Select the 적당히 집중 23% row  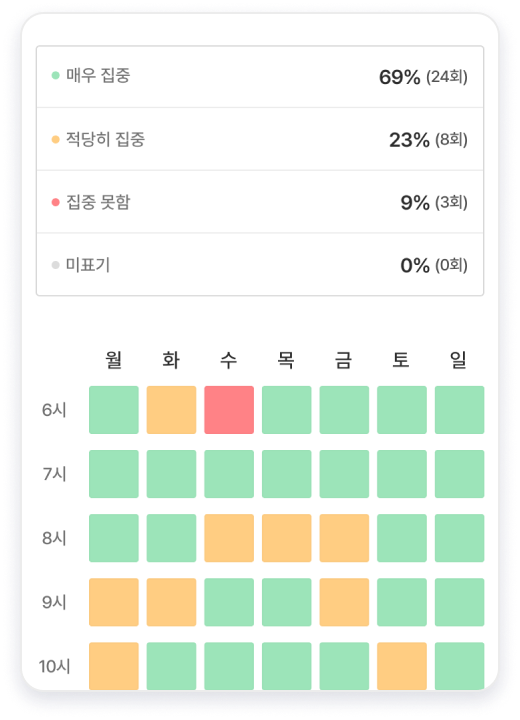[x=260, y=139]
